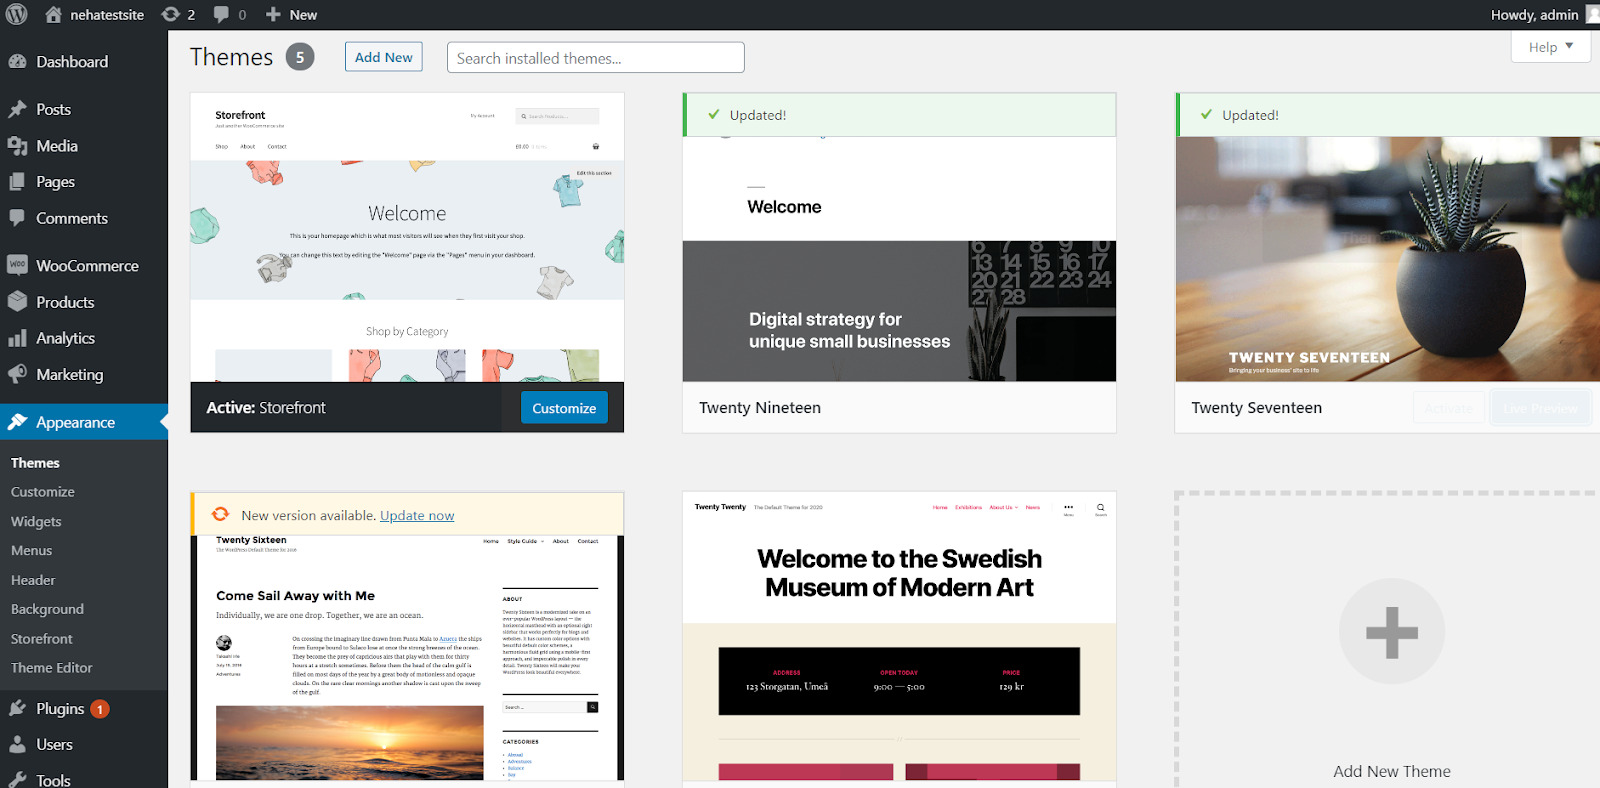1600x788 pixels.
Task: Open the Storefront theme screenshot thumbnail
Action: [407, 238]
